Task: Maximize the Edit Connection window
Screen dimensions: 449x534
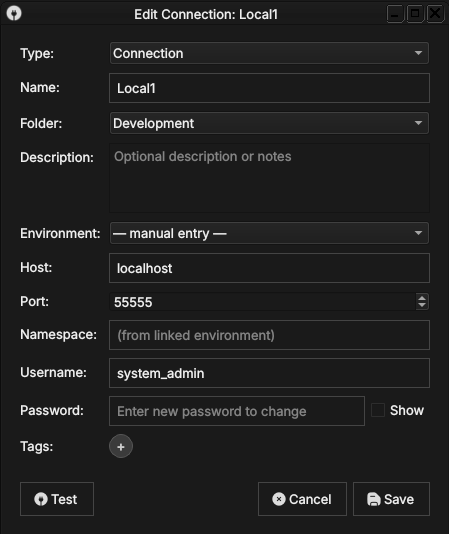Action: point(415,14)
